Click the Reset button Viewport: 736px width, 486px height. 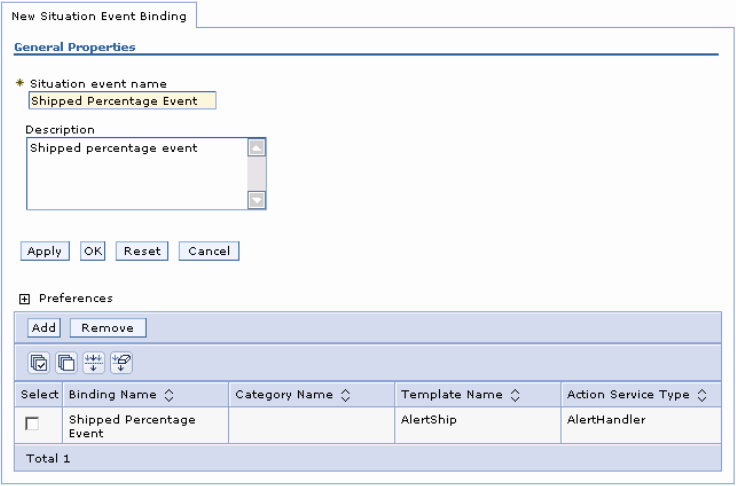142,251
